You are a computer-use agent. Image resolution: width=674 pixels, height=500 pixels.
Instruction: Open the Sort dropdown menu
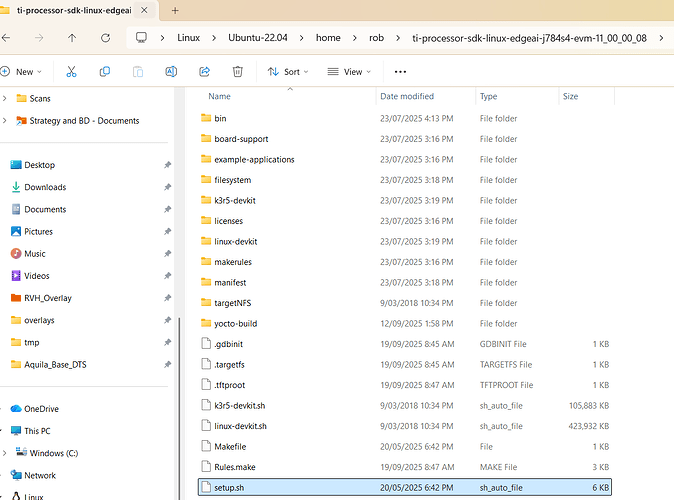click(x=288, y=72)
